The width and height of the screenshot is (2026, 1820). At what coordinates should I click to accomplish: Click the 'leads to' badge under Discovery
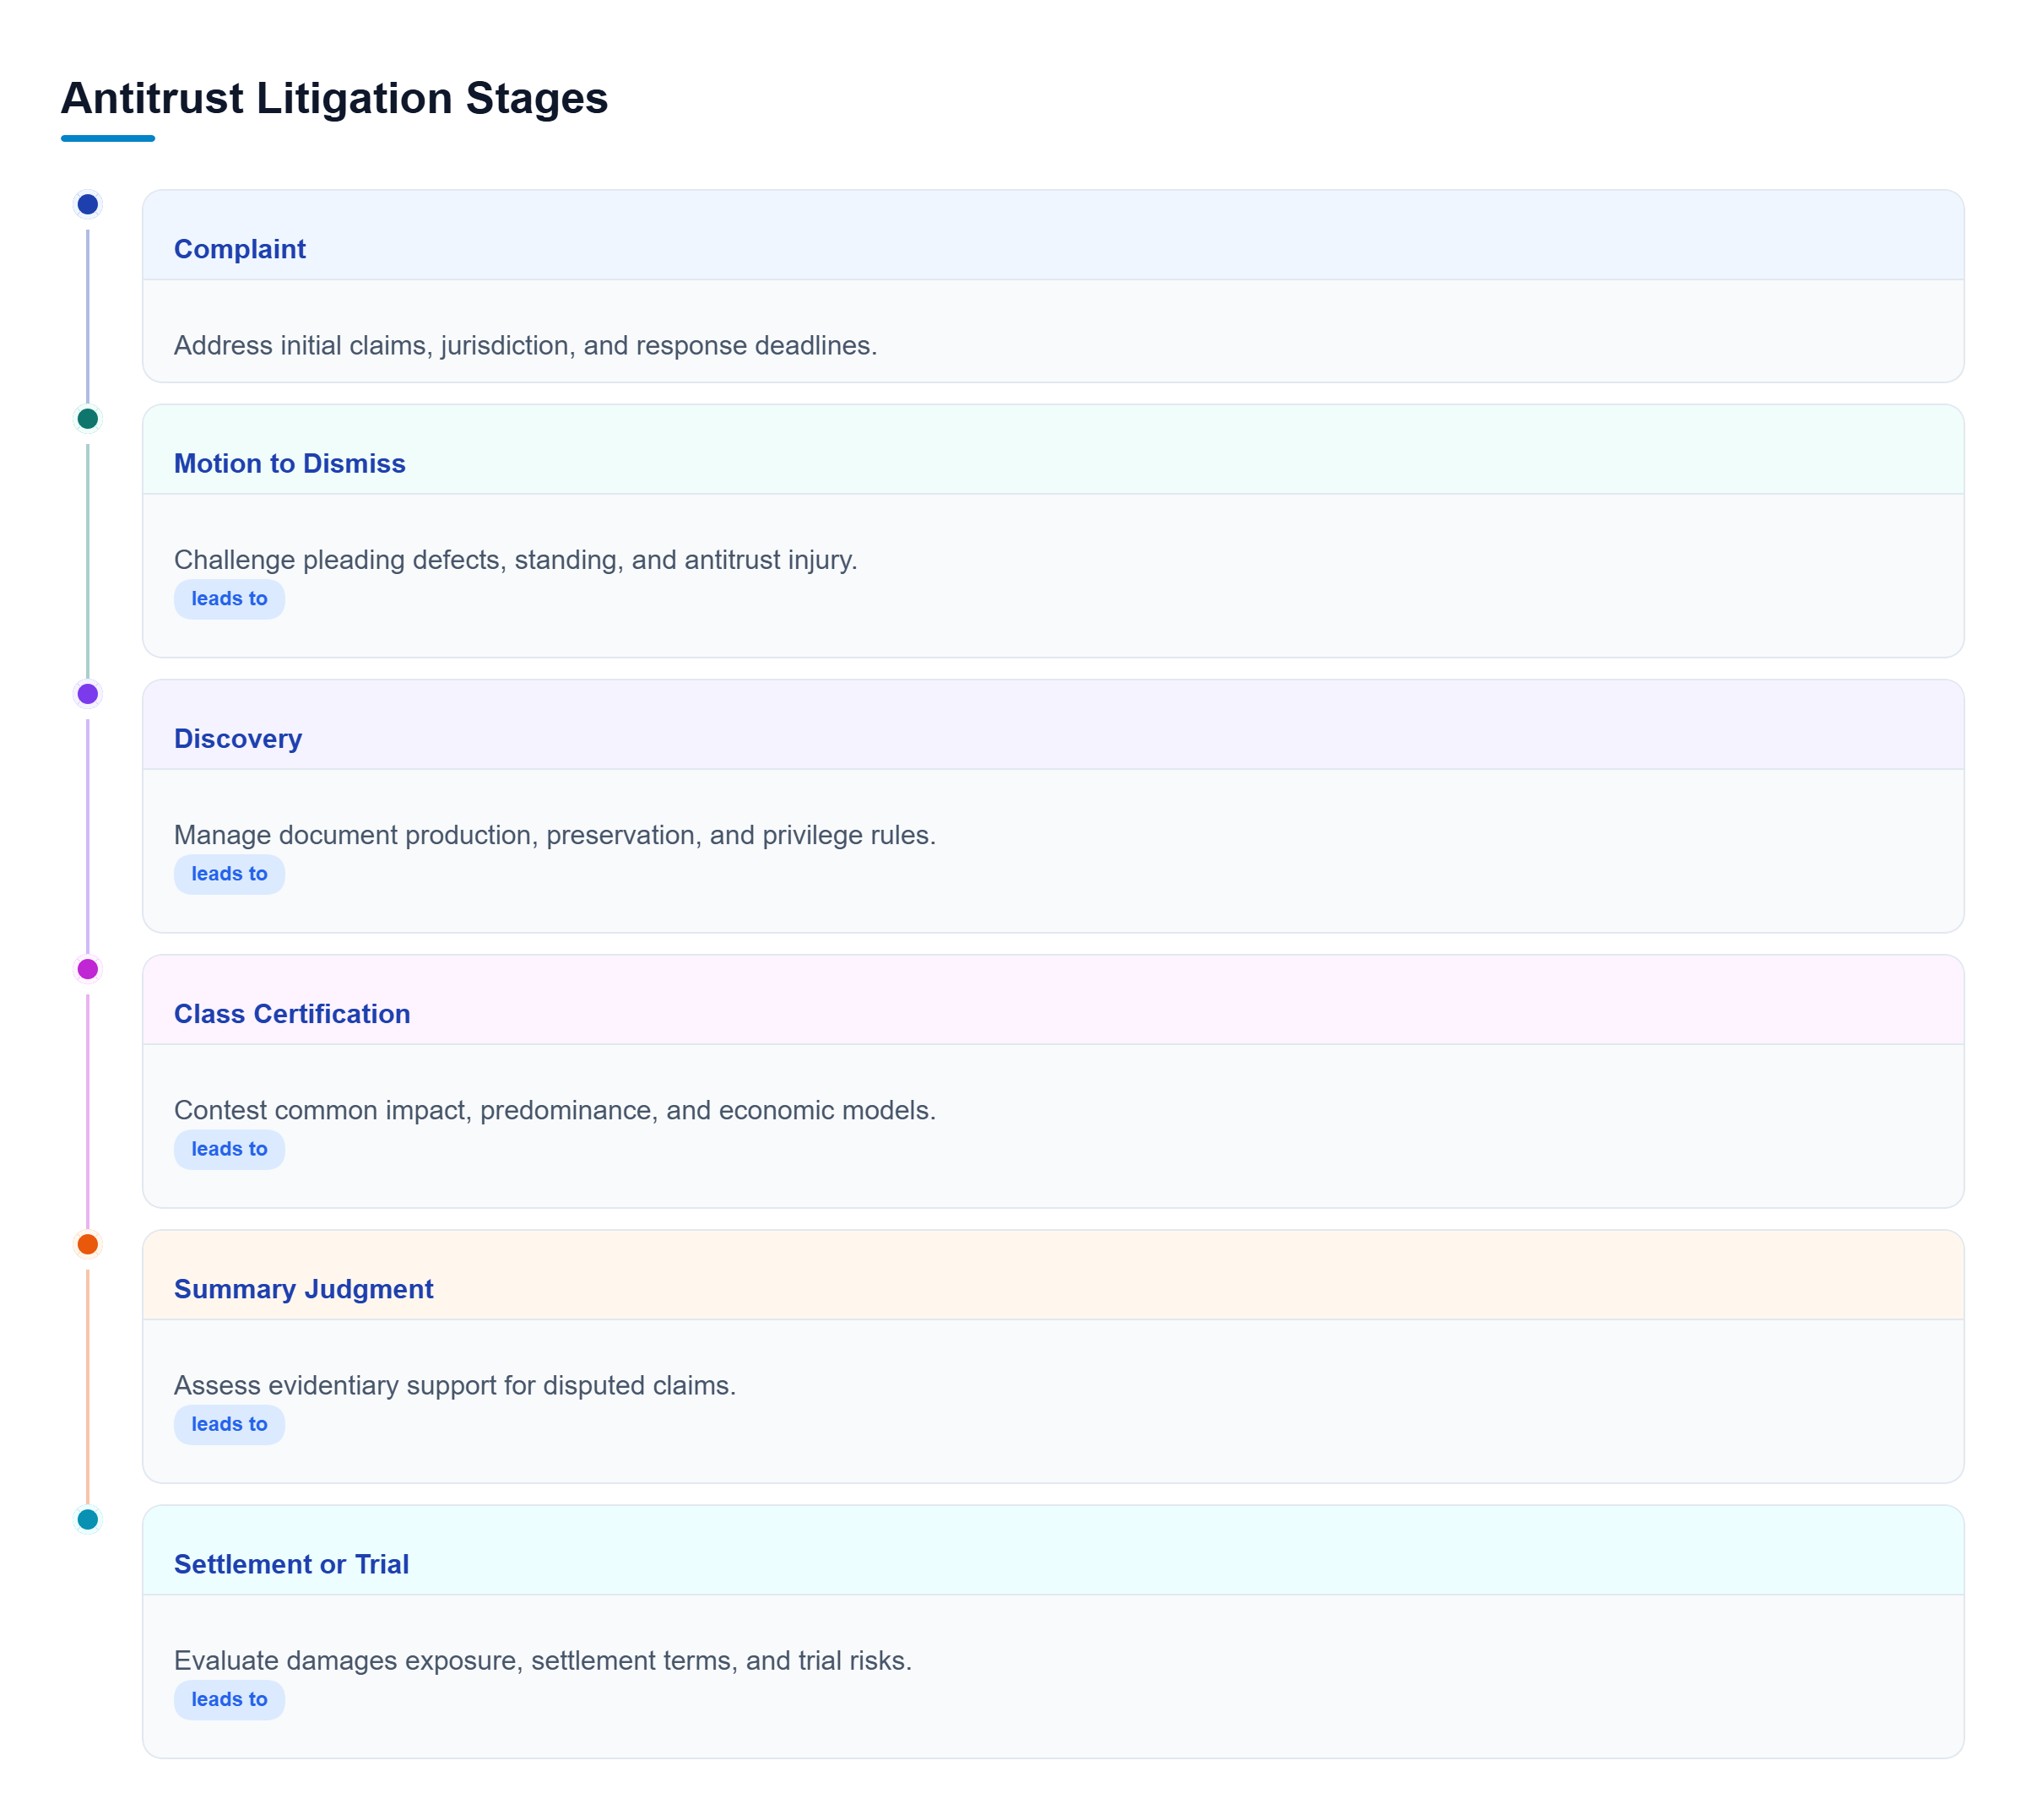[229, 873]
